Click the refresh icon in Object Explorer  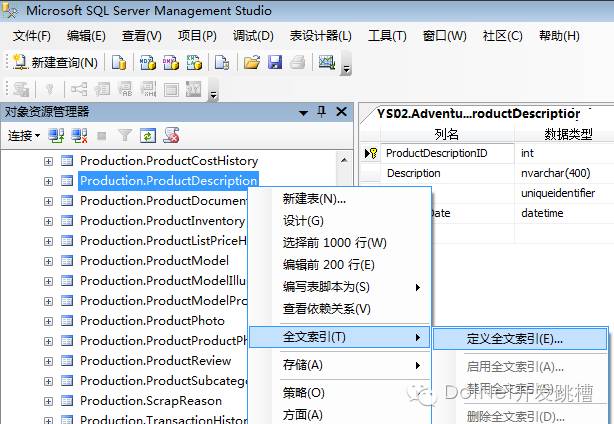(148, 136)
